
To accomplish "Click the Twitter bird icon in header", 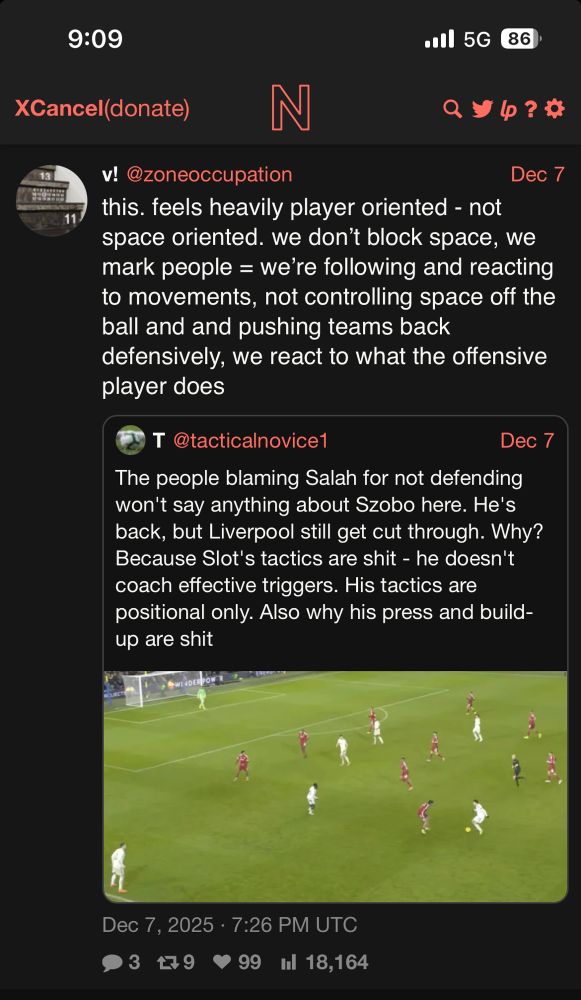I will point(482,109).
